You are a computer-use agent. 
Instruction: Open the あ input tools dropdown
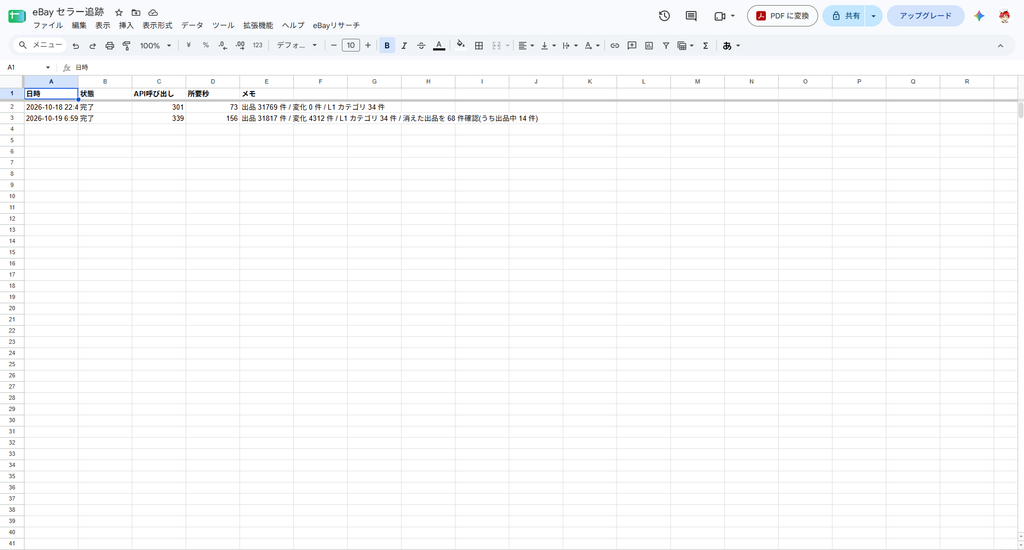731,46
